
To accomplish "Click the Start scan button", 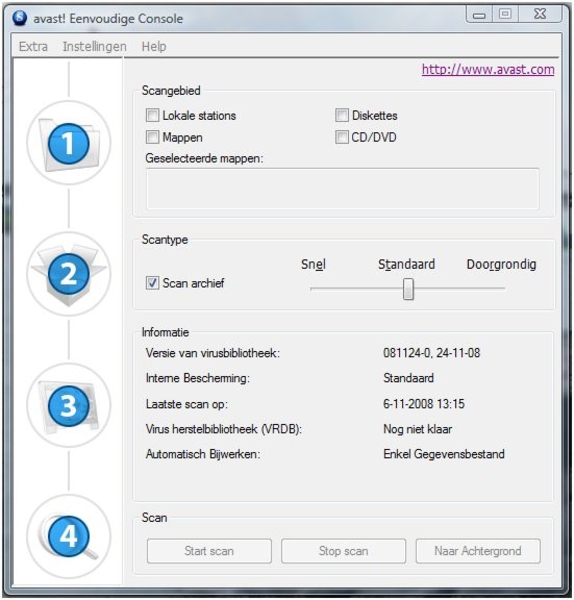I will pos(209,551).
